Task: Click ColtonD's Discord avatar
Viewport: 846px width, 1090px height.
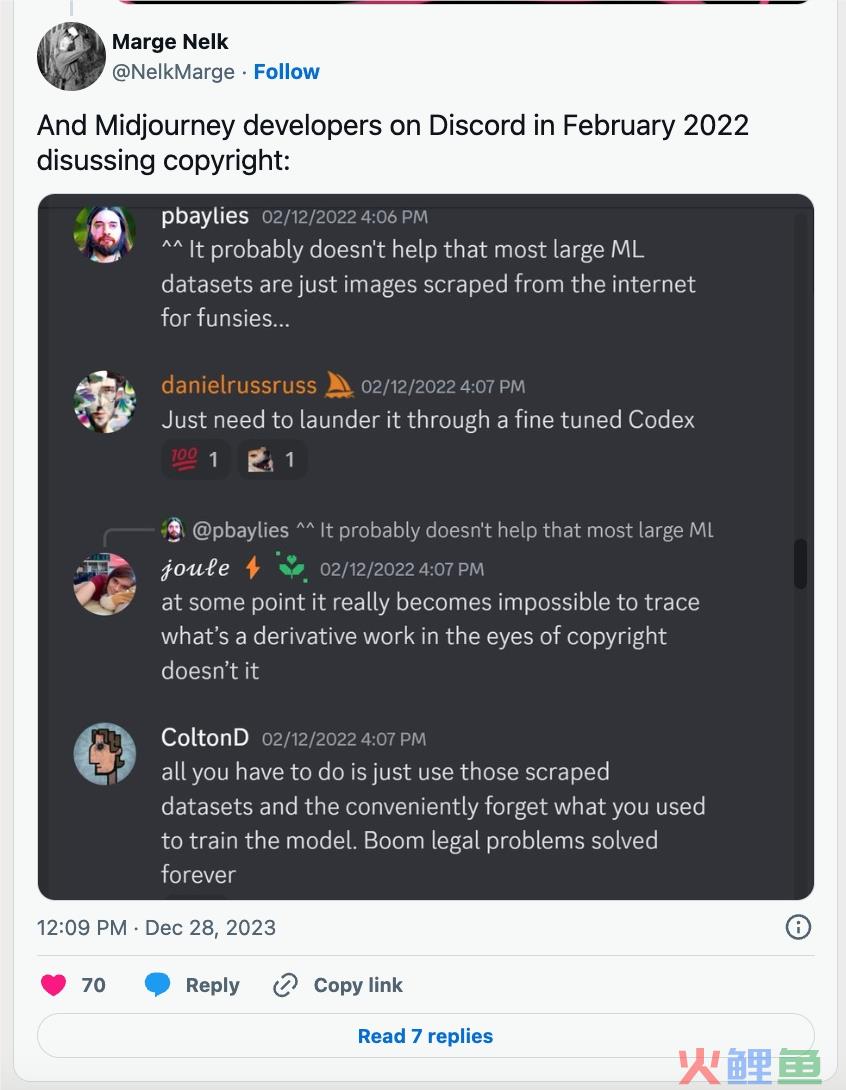Action: tap(104, 754)
